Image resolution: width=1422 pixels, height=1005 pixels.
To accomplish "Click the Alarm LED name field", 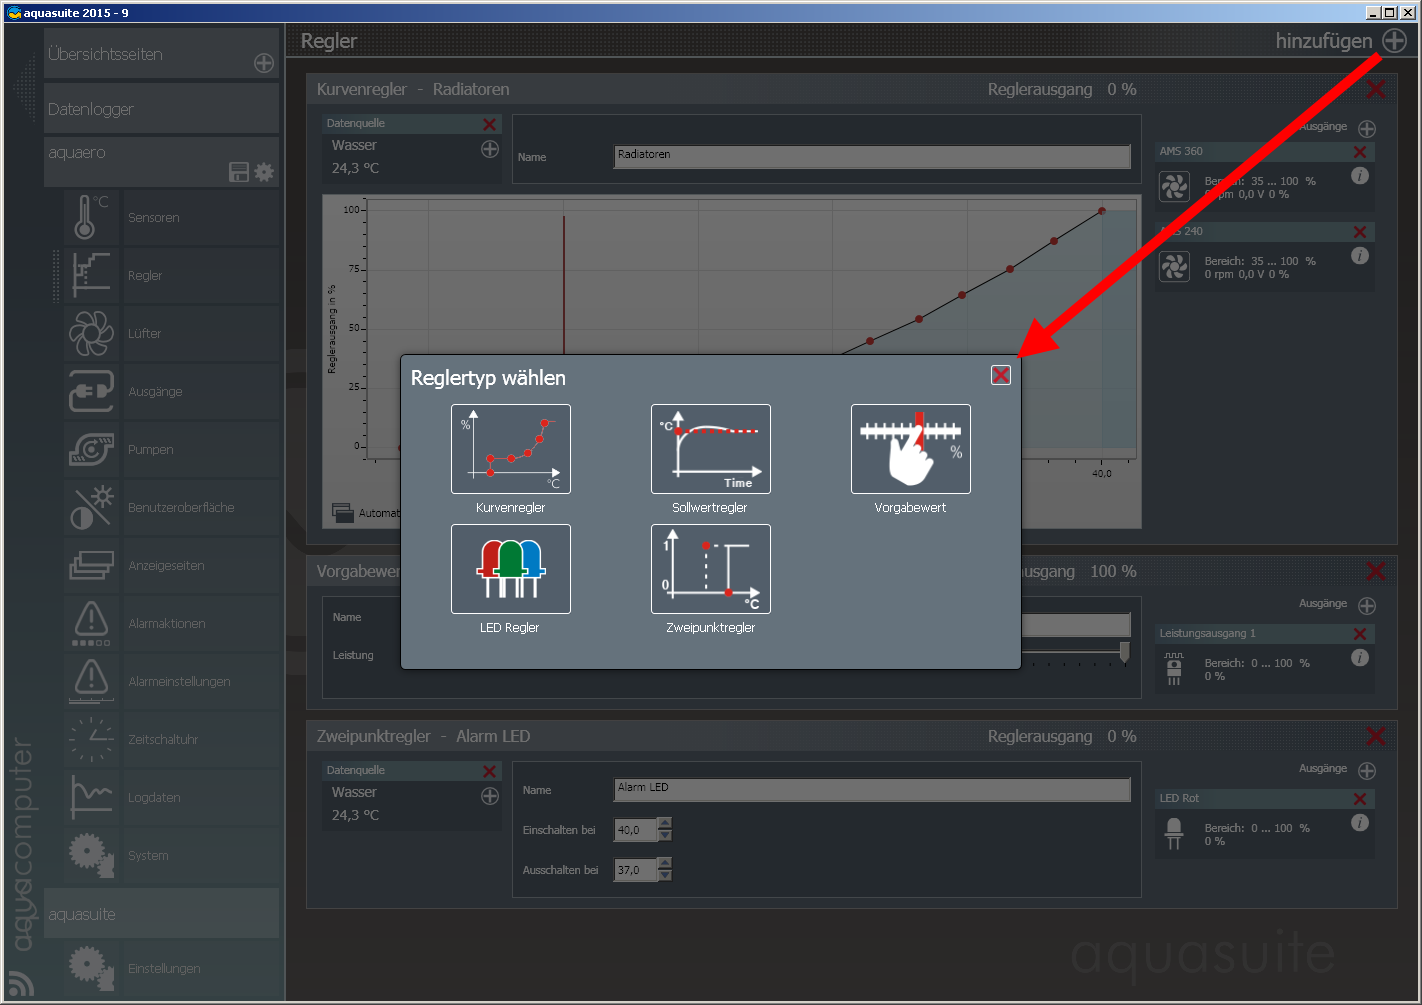I will pyautogui.click(x=871, y=789).
